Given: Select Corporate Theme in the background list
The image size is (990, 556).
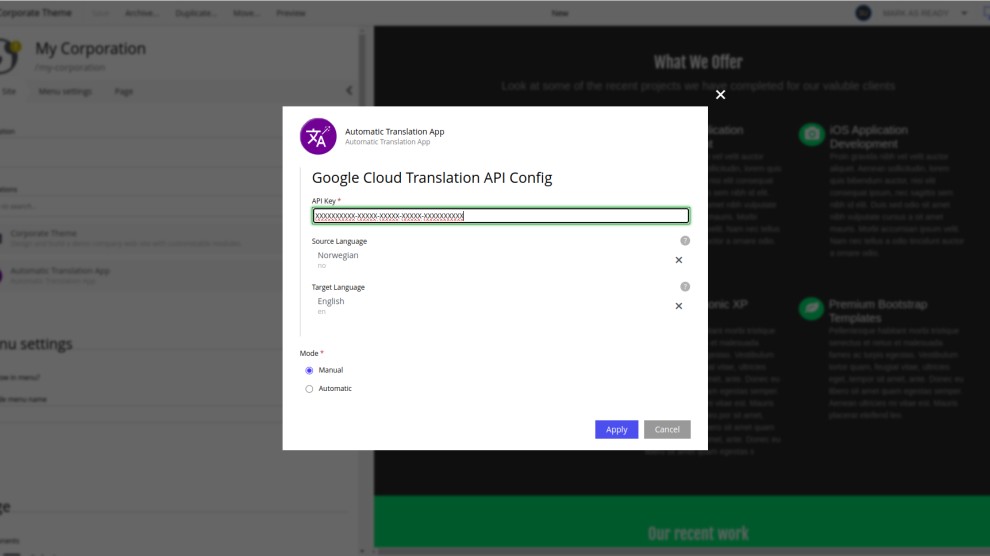Looking at the screenshot, I should 139,238.
